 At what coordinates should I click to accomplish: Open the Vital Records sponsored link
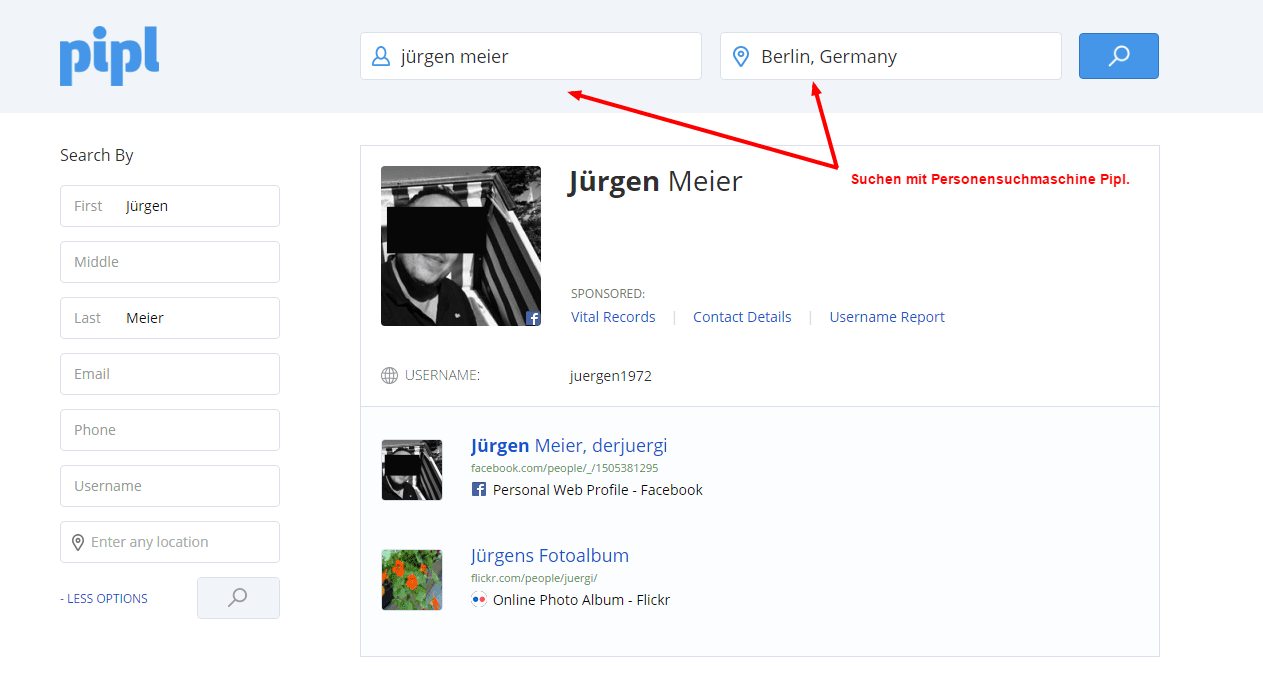coord(612,316)
